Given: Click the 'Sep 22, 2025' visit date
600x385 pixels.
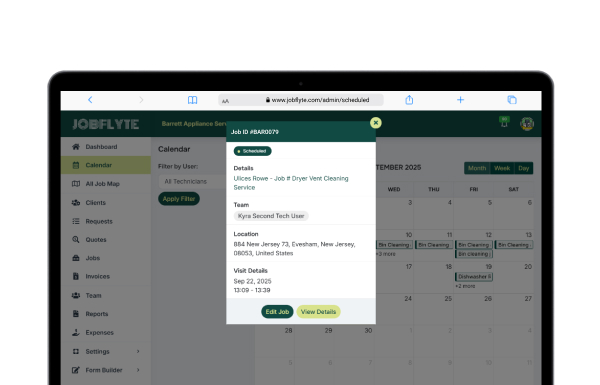Looking at the screenshot, I should point(252,281).
